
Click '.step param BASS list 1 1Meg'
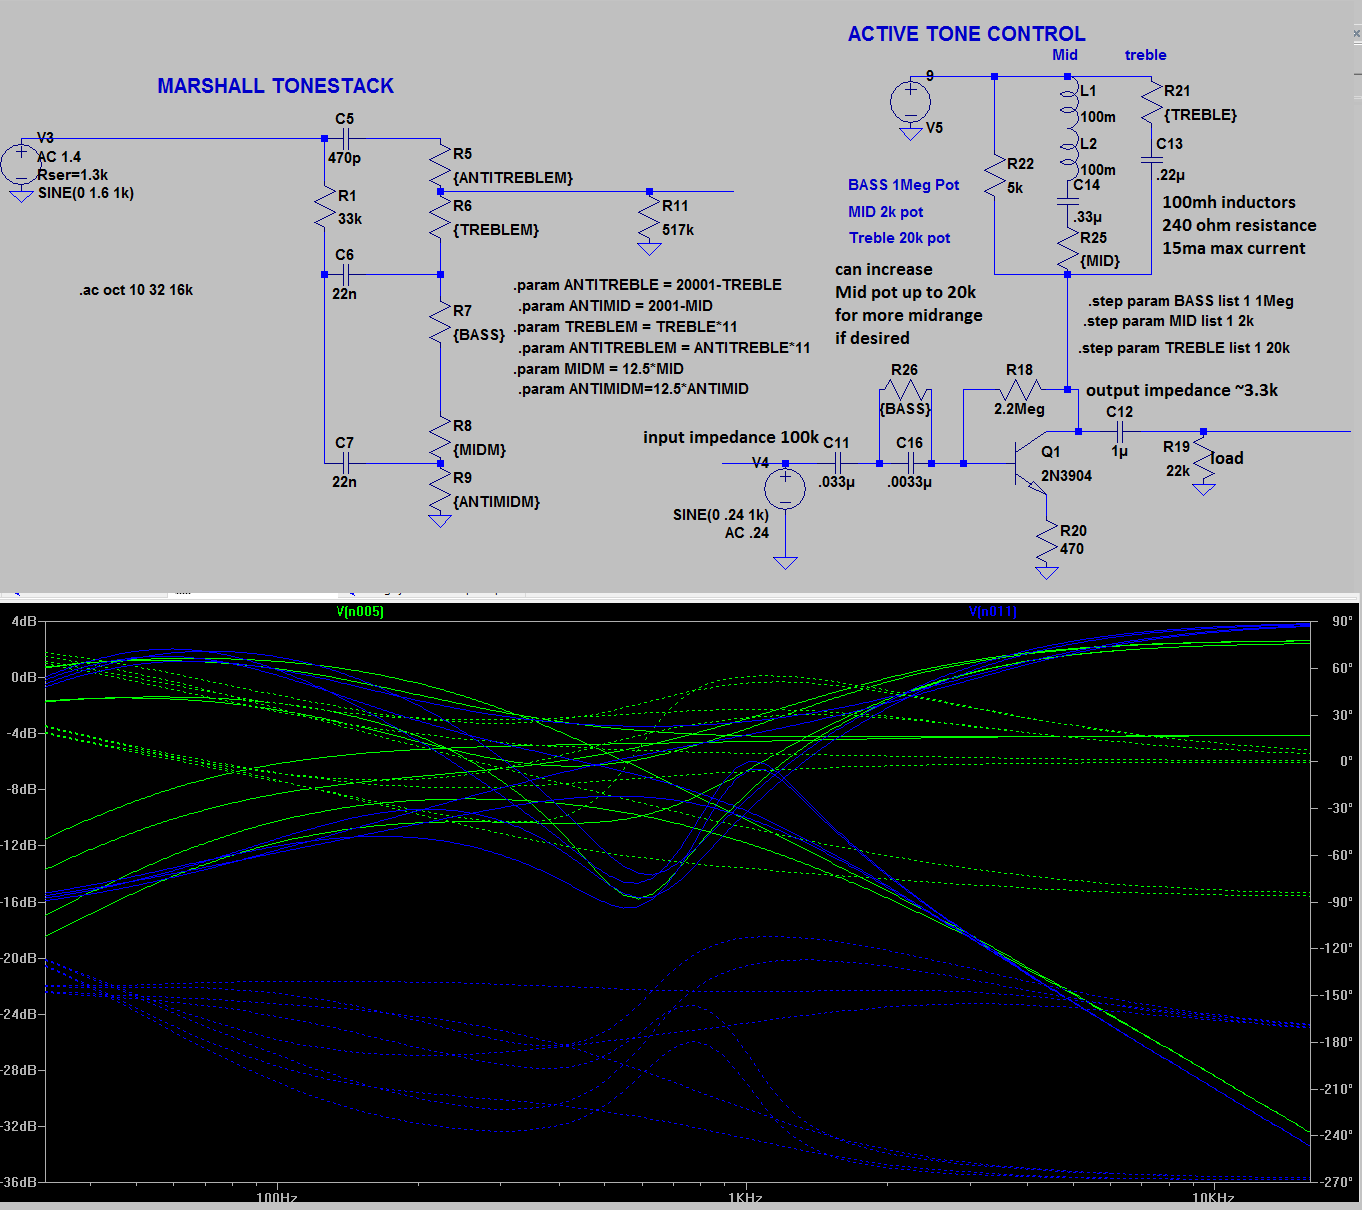1191,301
